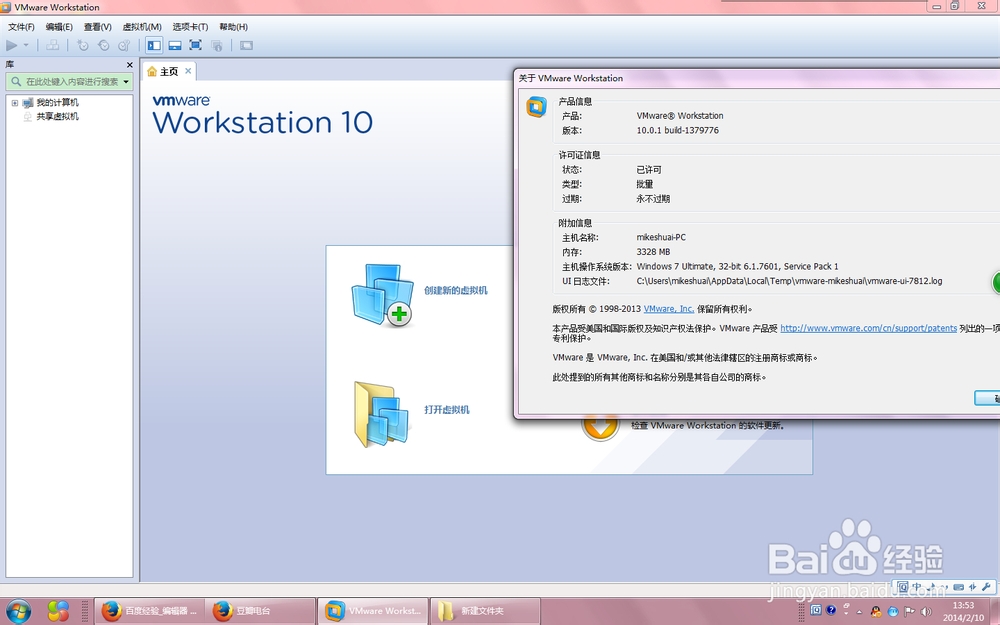
Task: Click the VMware logo icon in About dialog
Action: click(x=536, y=107)
